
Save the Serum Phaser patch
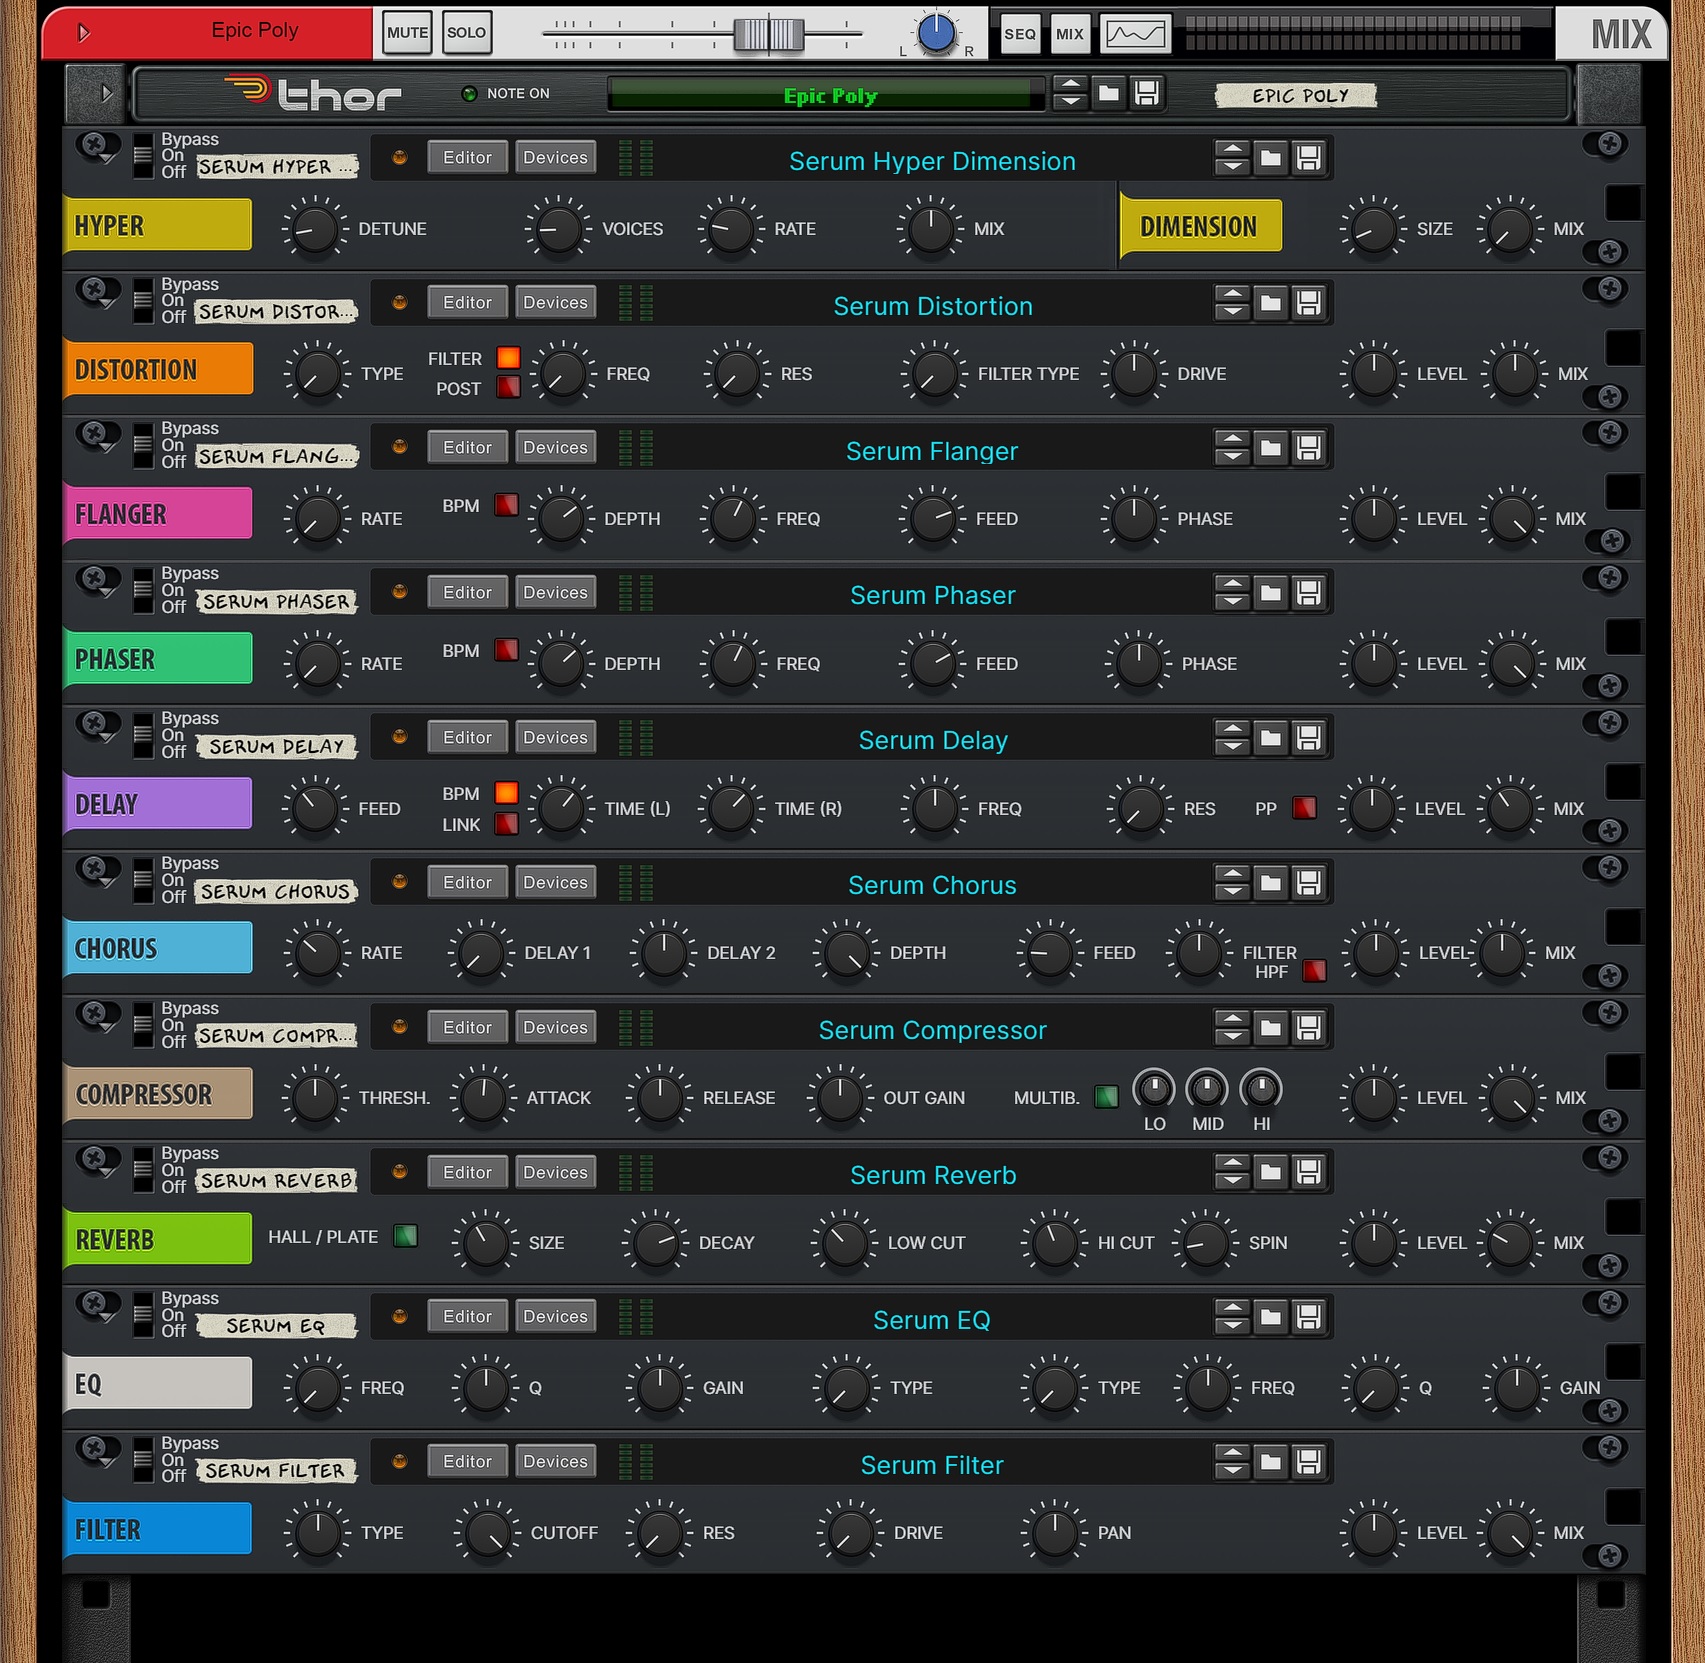(1308, 593)
